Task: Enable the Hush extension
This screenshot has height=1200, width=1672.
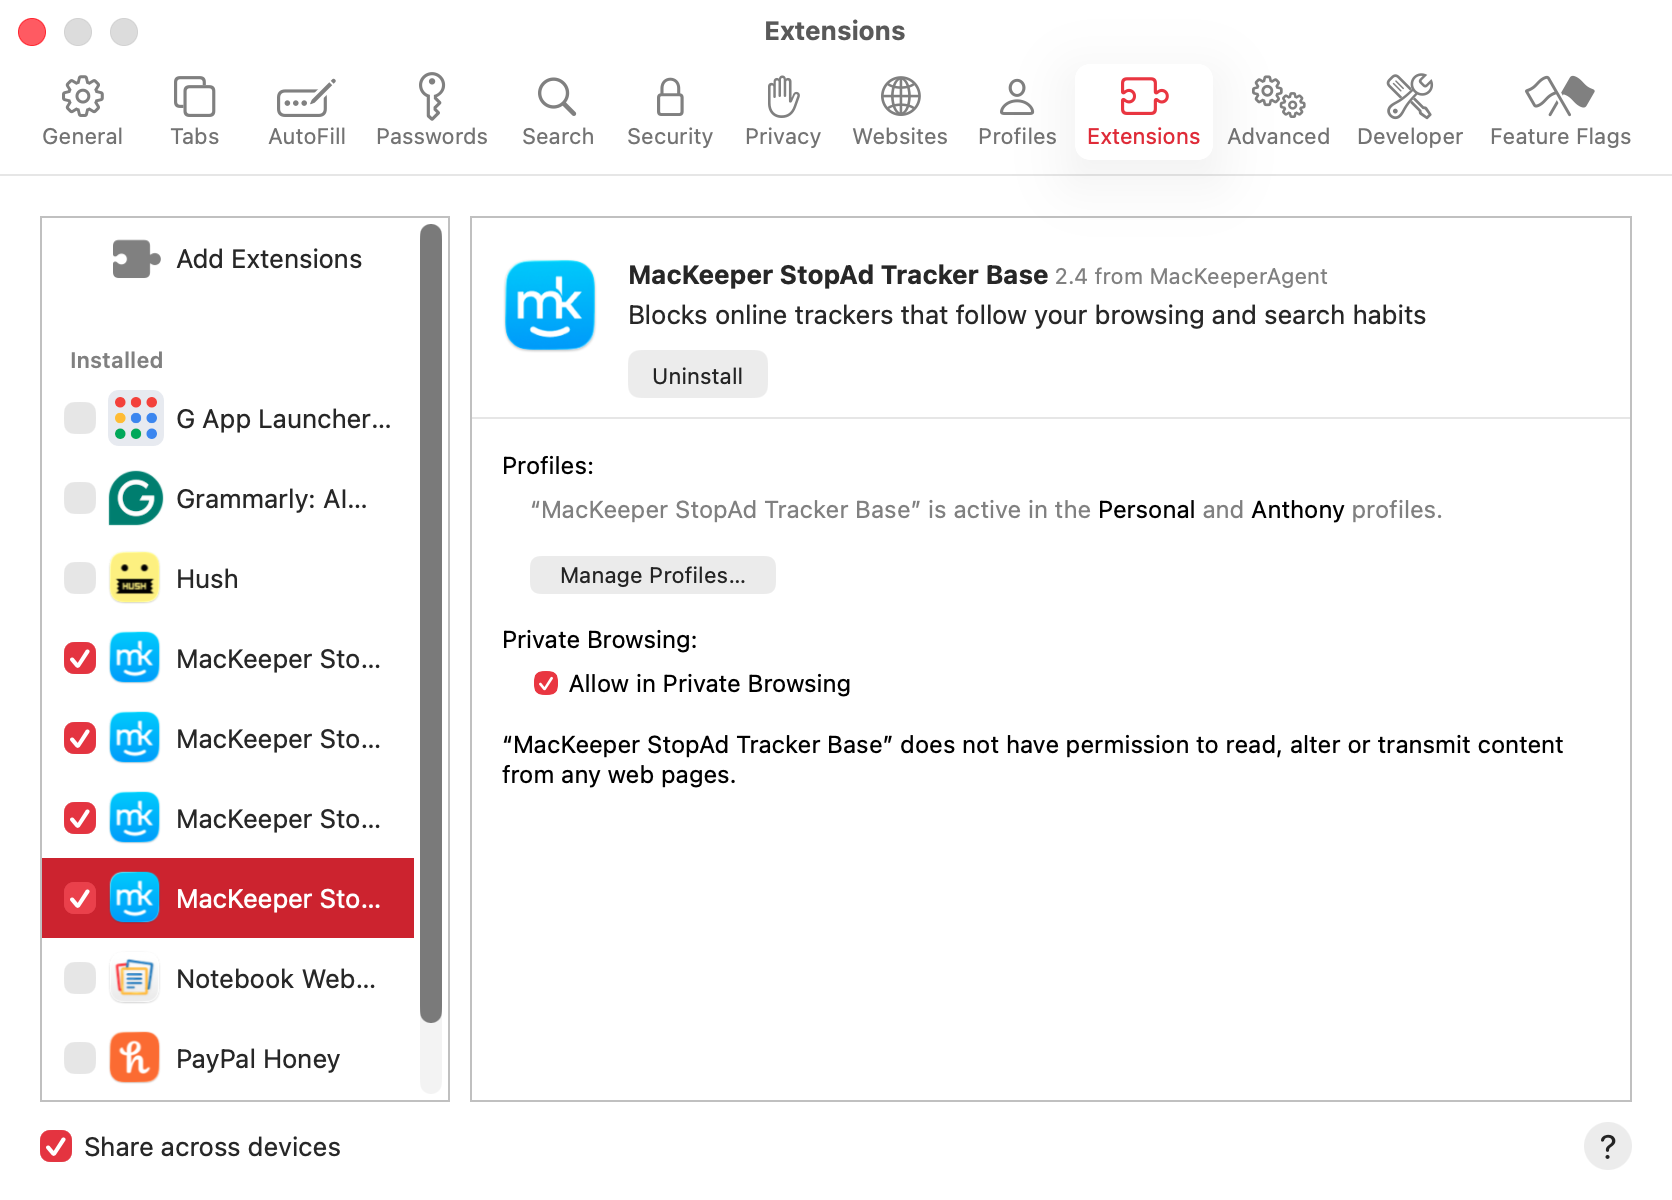Action: [79, 578]
